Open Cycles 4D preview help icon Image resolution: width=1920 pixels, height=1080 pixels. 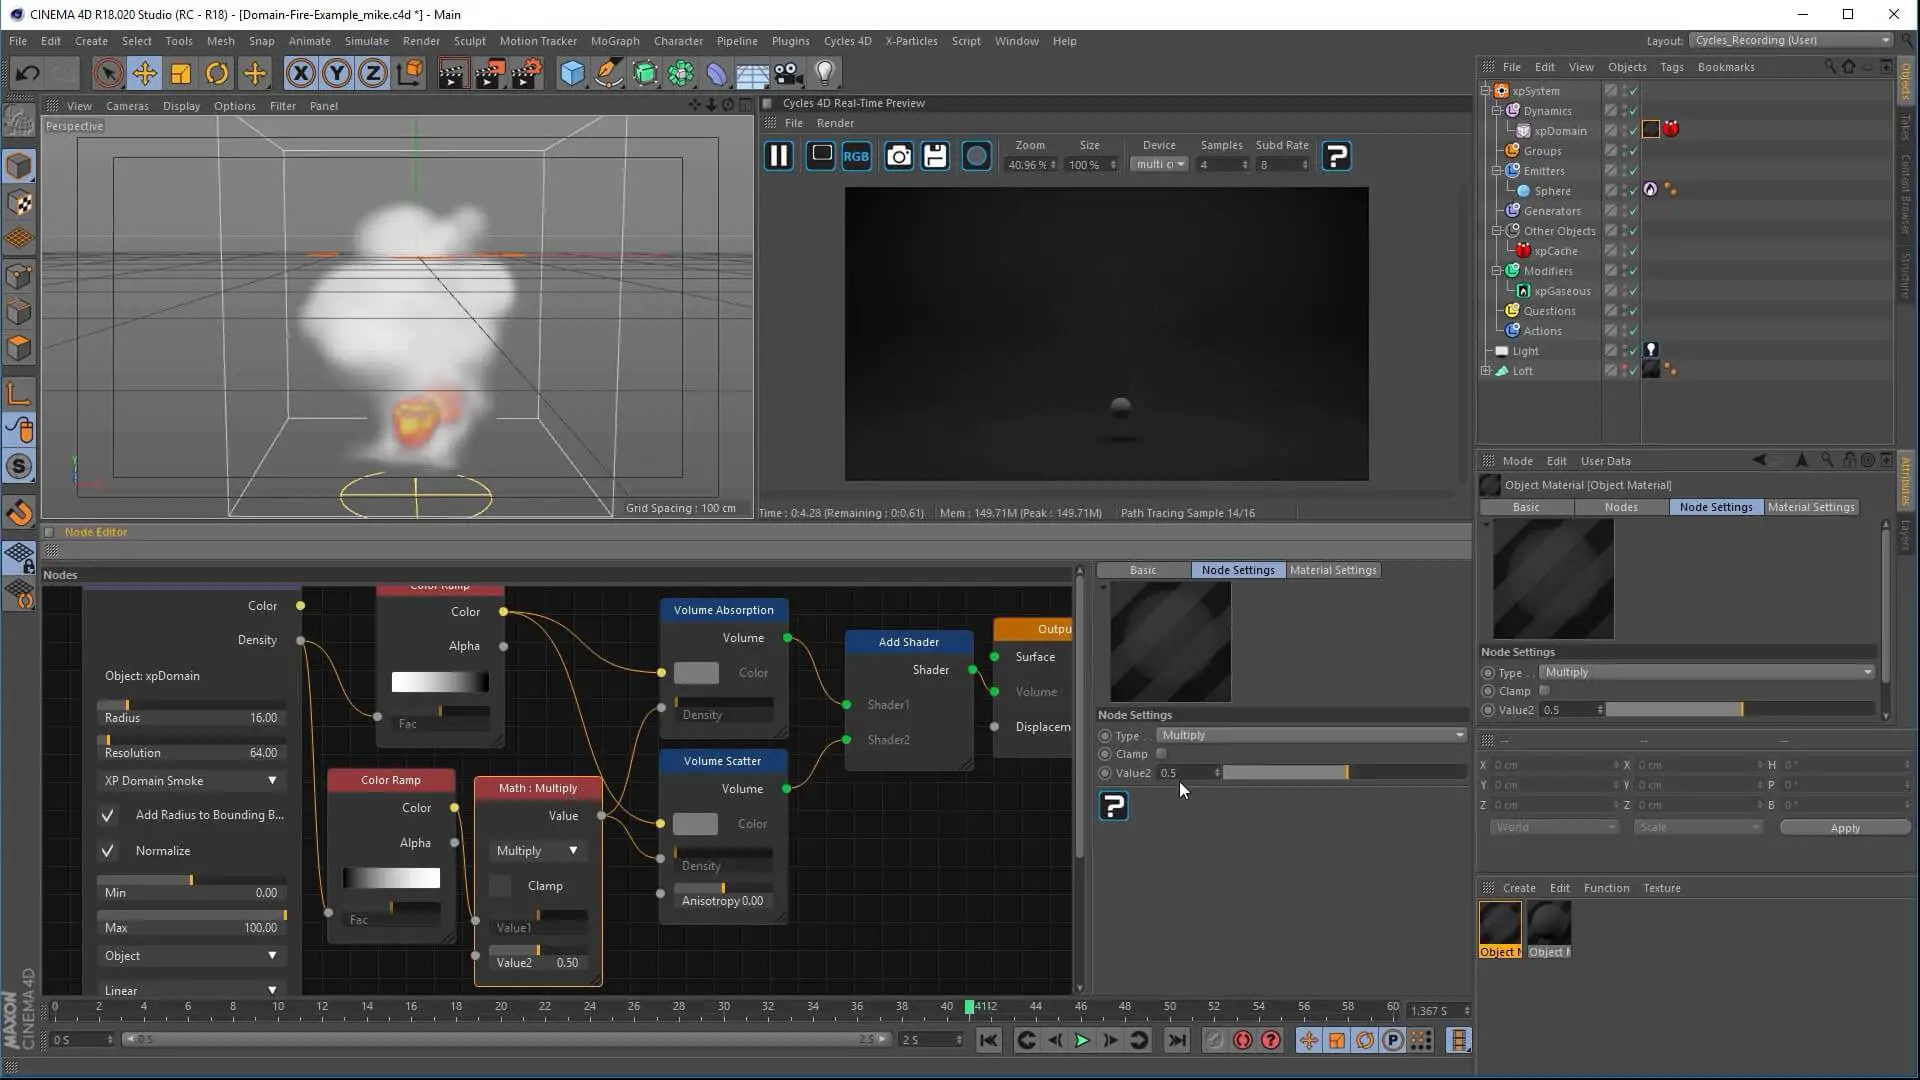(x=1337, y=156)
